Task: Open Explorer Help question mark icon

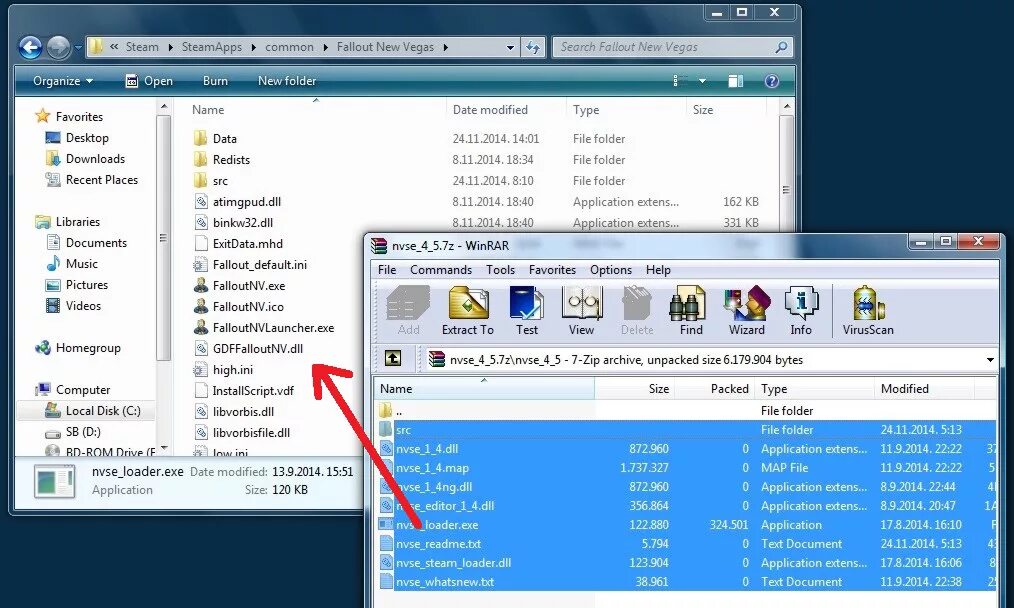Action: (x=771, y=81)
